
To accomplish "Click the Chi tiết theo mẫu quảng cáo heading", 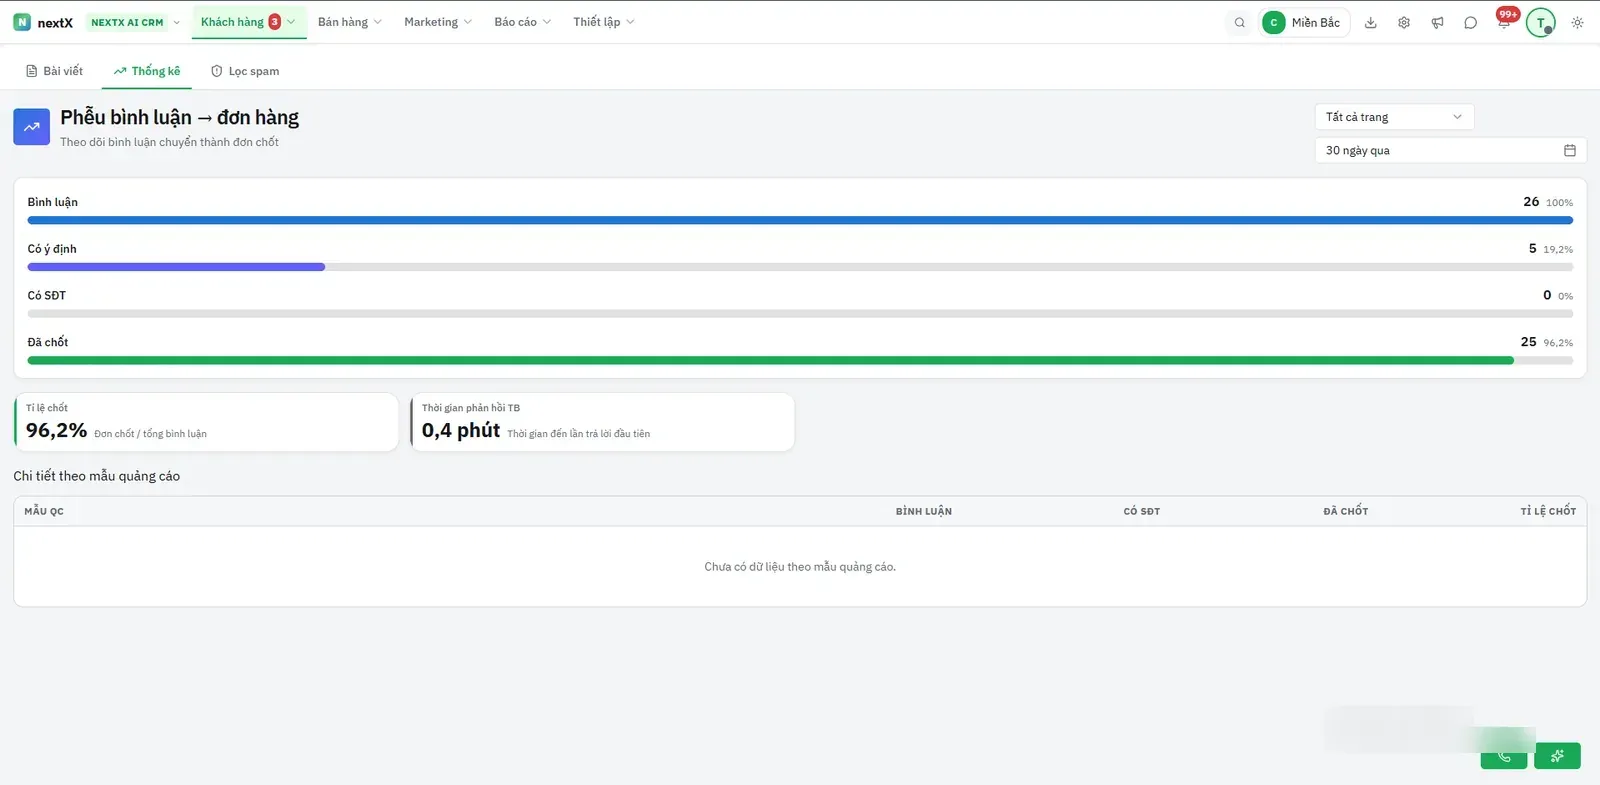I will click(x=97, y=476).
